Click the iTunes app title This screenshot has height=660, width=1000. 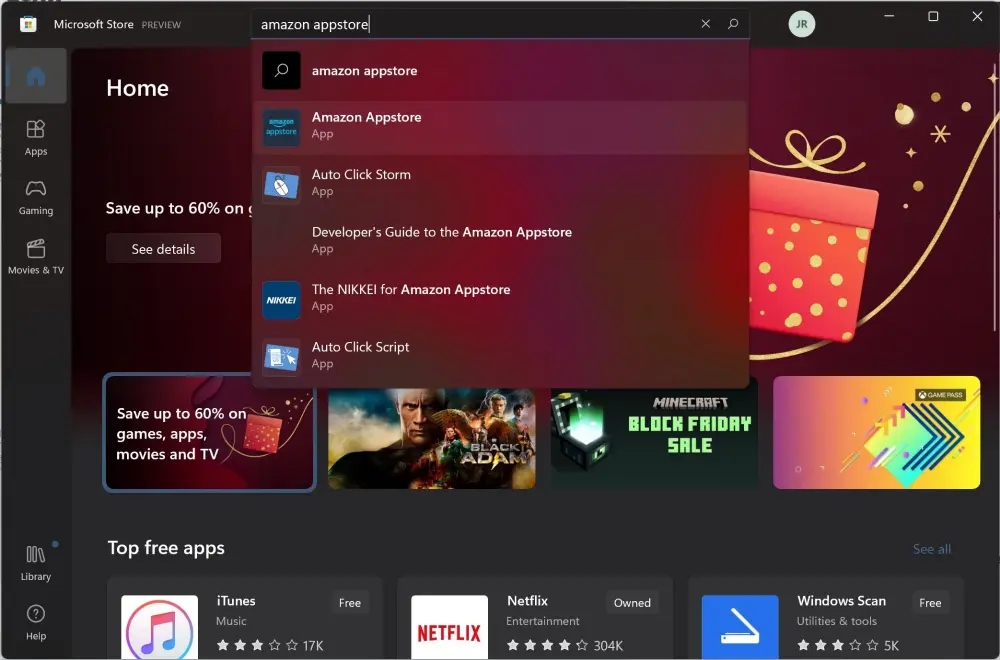[x=236, y=601]
